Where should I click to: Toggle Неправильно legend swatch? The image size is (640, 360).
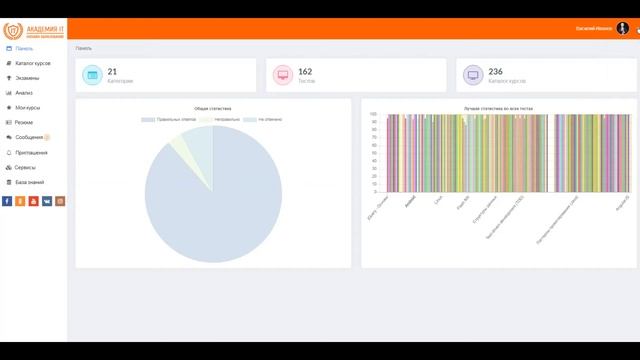[x=206, y=120]
